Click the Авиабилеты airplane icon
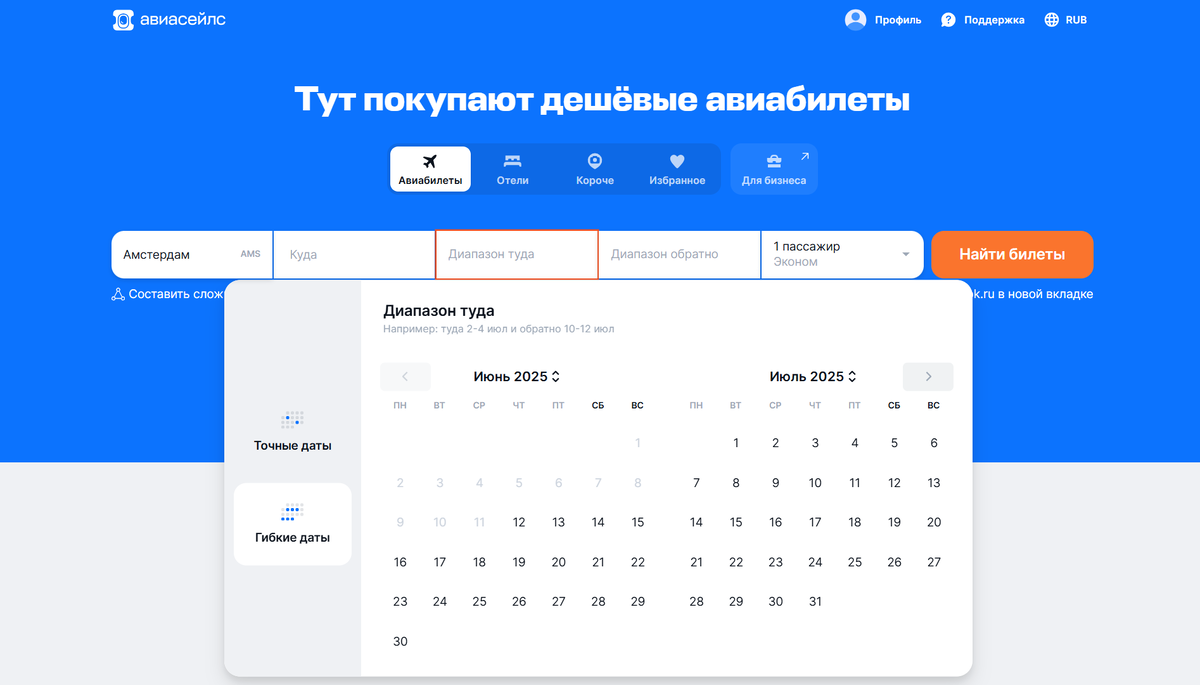Image resolution: width=1200 pixels, height=685 pixels. (x=430, y=161)
